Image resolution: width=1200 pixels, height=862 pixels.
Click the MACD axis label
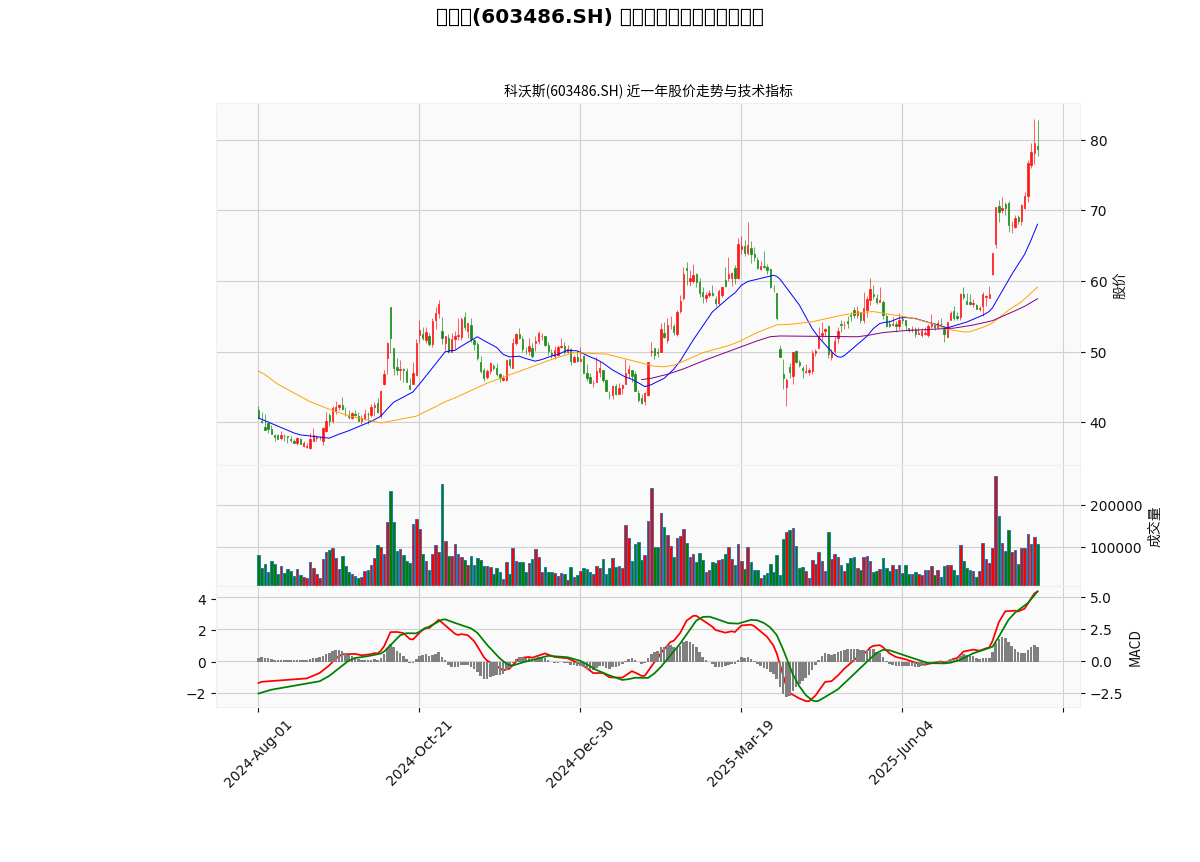1135,648
